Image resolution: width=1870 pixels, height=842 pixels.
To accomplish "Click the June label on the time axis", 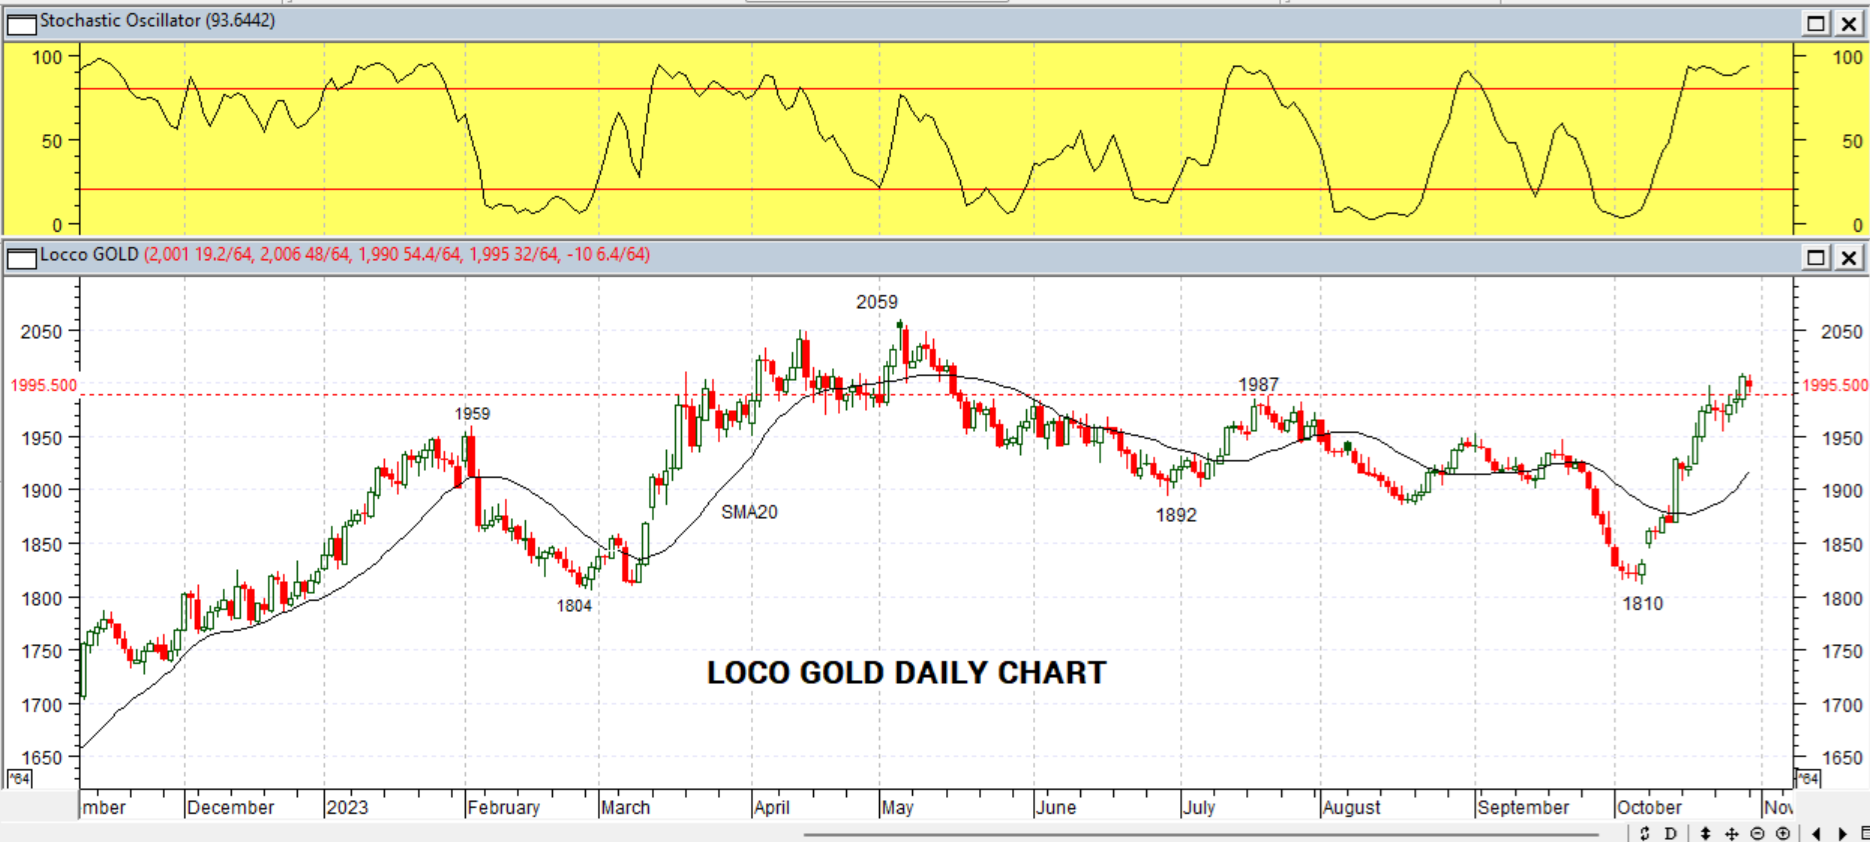I will 1056,807.
